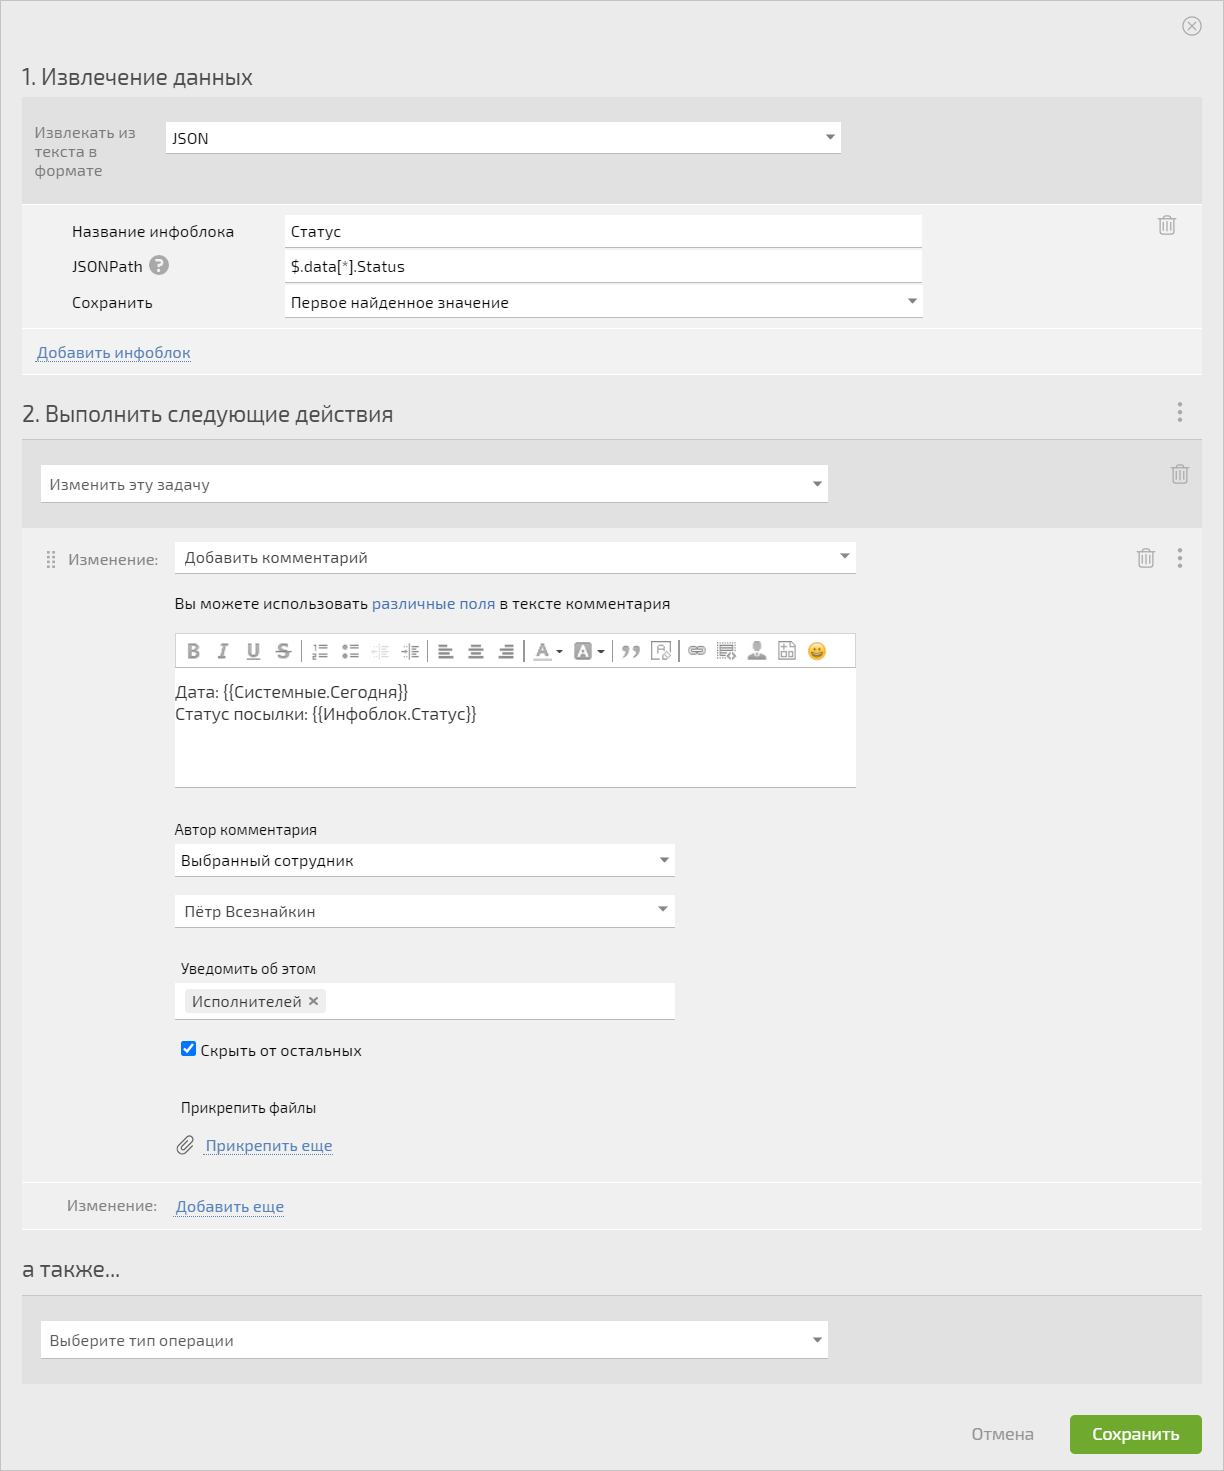Image resolution: width=1224 pixels, height=1471 pixels.
Task: Toggle bold formatting in comment editor
Action: (x=193, y=651)
